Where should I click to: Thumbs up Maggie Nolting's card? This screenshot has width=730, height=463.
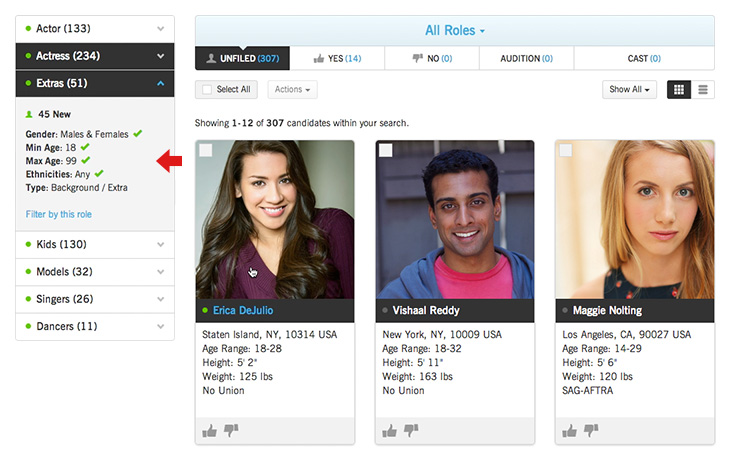pyautogui.click(x=570, y=430)
